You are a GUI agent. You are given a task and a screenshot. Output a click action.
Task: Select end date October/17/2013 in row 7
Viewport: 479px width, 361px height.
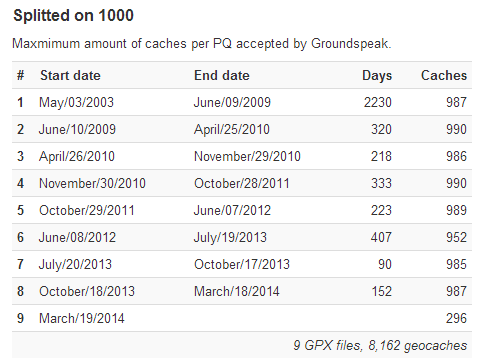[x=242, y=264]
